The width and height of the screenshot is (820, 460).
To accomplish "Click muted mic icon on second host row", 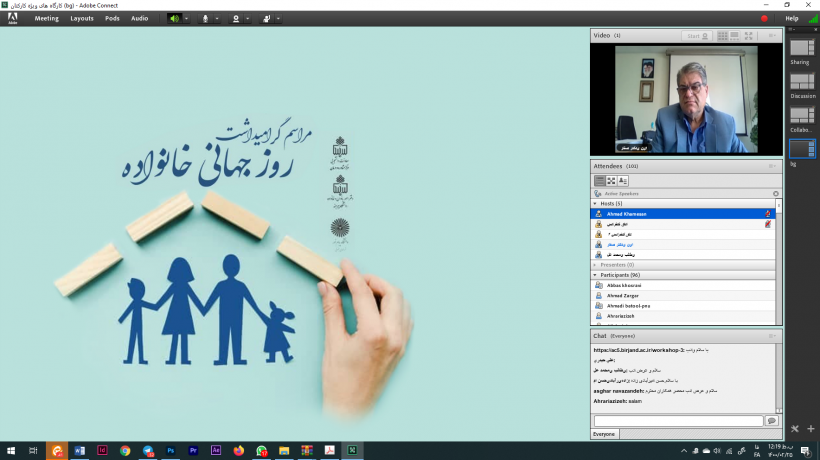I will point(768,224).
